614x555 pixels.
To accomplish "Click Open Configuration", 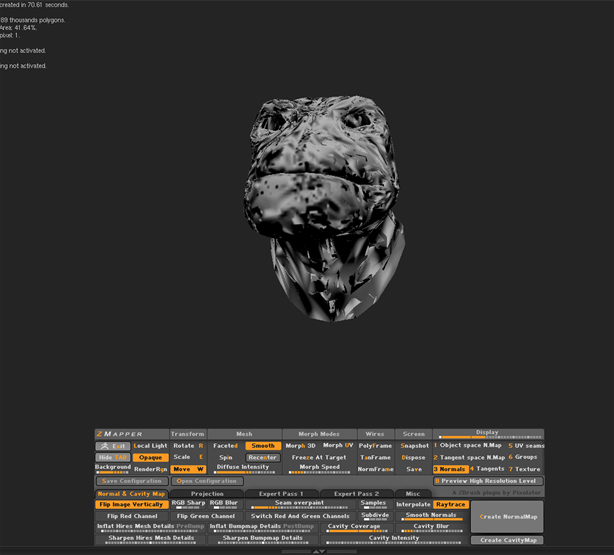I will coord(207,481).
